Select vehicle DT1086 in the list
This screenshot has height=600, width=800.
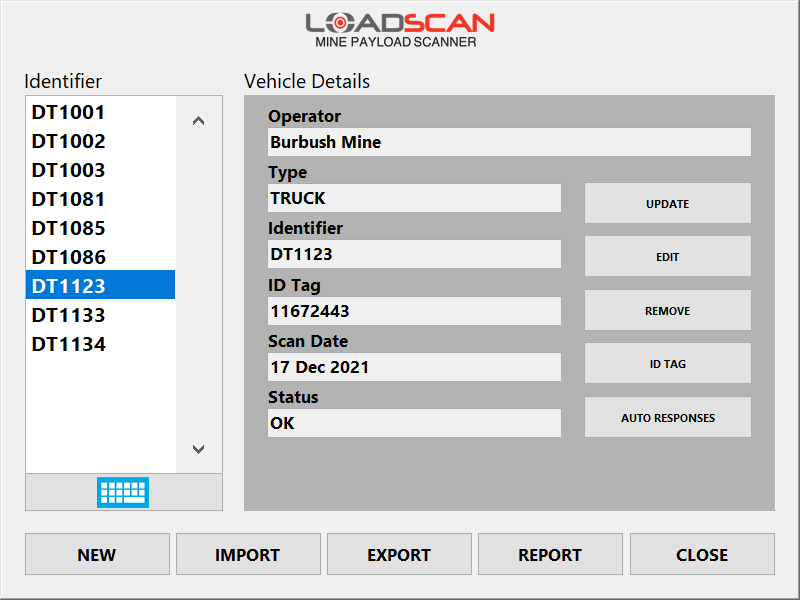coord(101,257)
